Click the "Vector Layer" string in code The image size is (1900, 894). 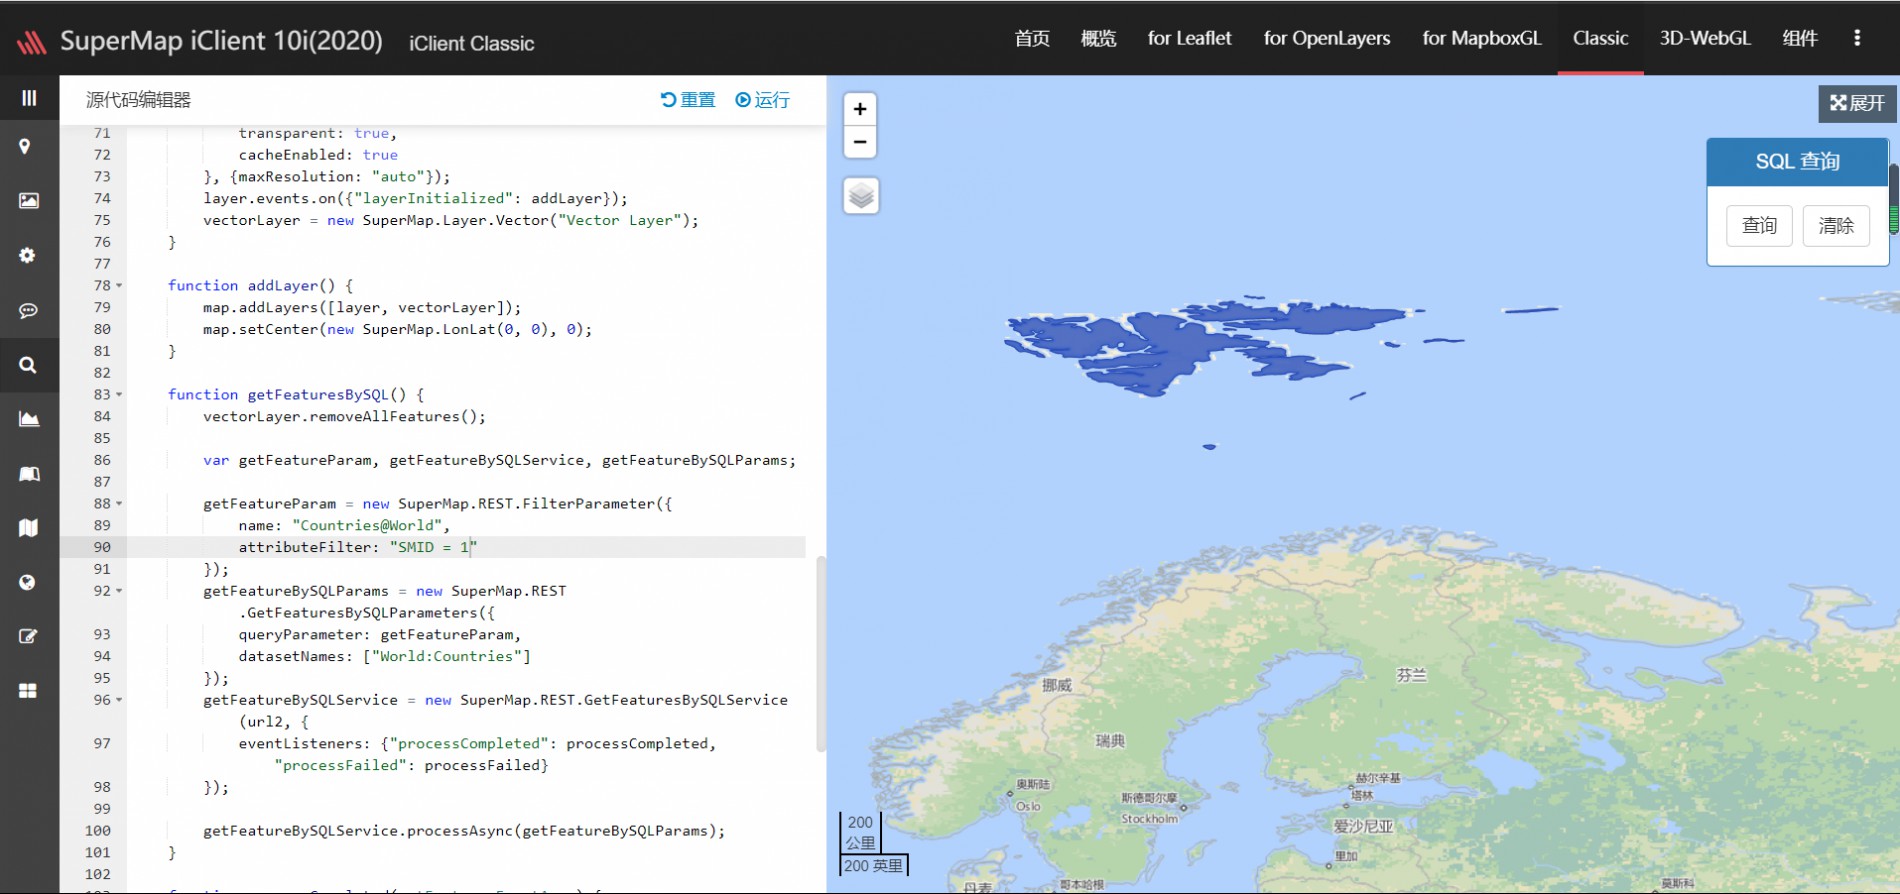coord(620,221)
